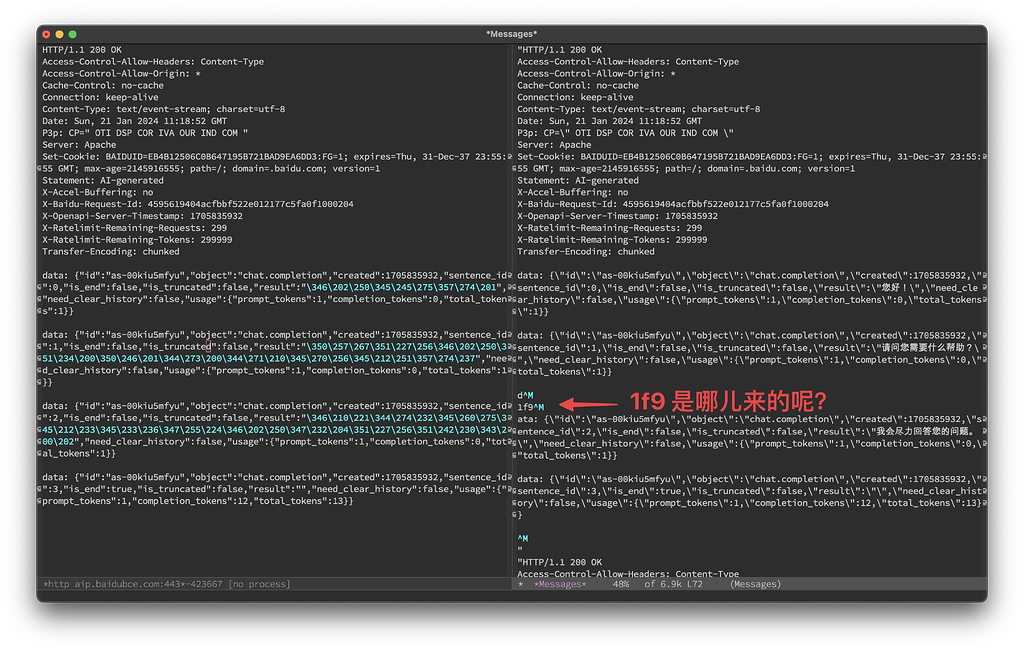Click the Set-Cookie BAIDUID header line
Screen dimensions: 1024x651
tap(250, 156)
